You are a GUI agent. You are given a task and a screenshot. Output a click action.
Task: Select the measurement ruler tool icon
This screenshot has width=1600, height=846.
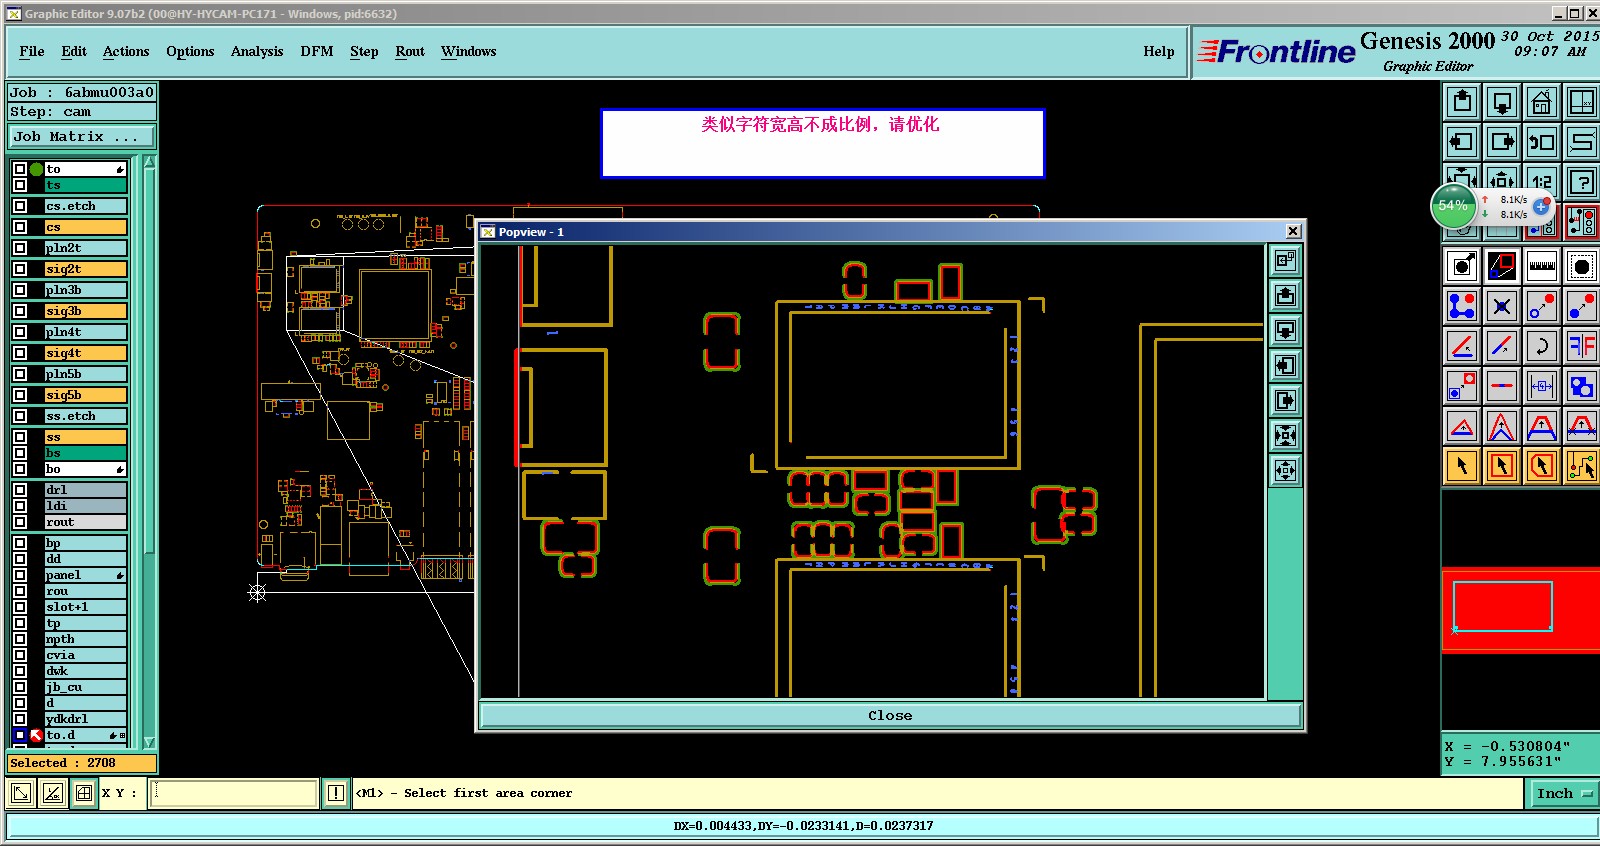point(1542,266)
